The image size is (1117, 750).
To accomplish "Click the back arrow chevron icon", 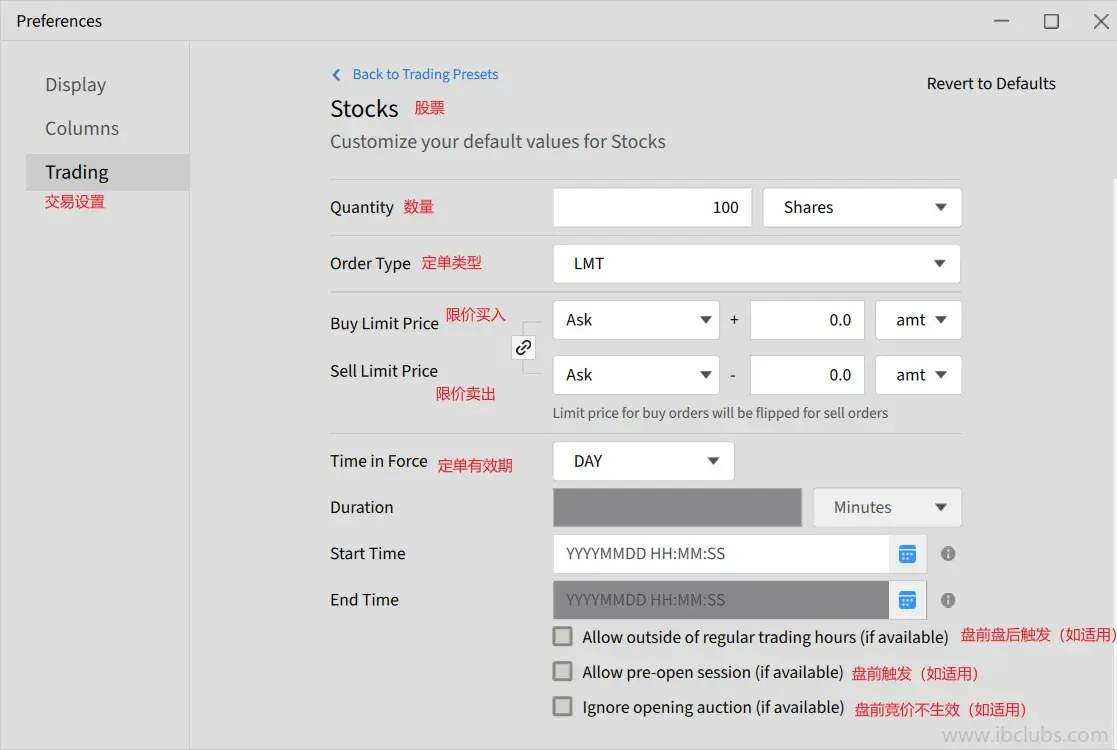I will point(337,75).
